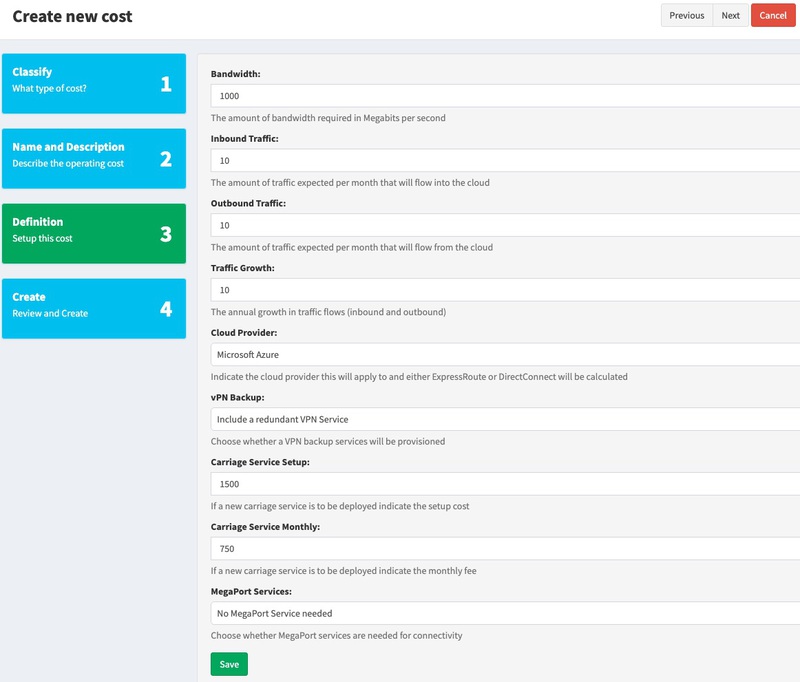Click the number 1 on Classify tile
This screenshot has width=800, height=682.
pyautogui.click(x=166, y=84)
